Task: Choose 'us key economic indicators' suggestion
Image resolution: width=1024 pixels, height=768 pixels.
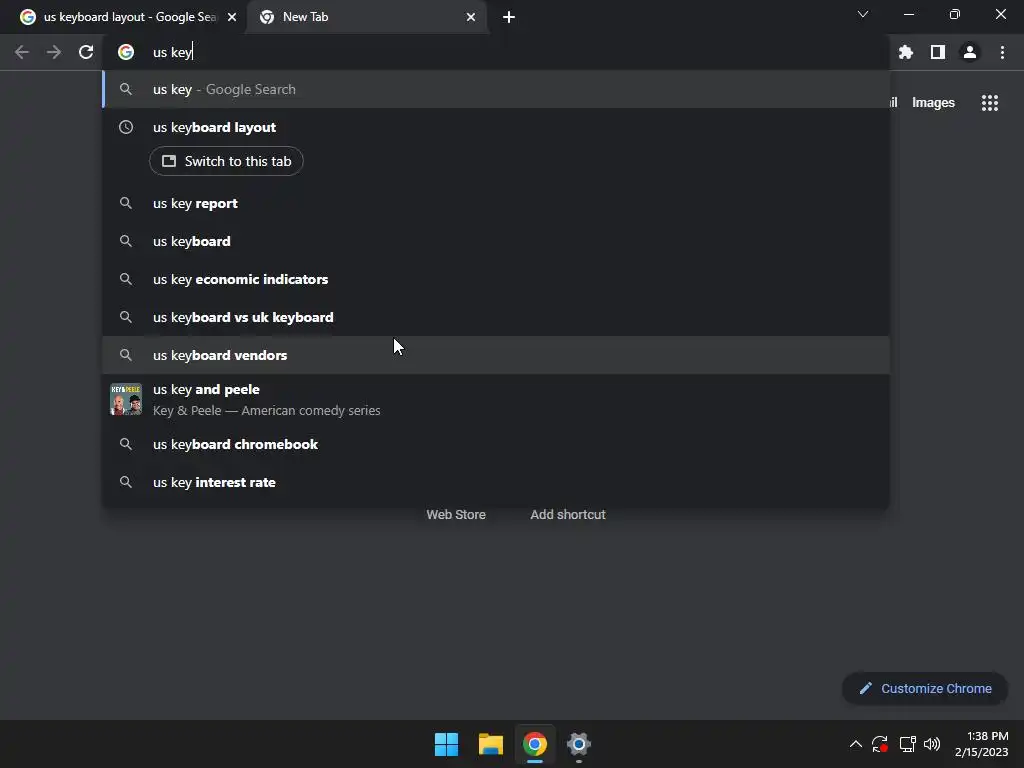Action: point(496,279)
